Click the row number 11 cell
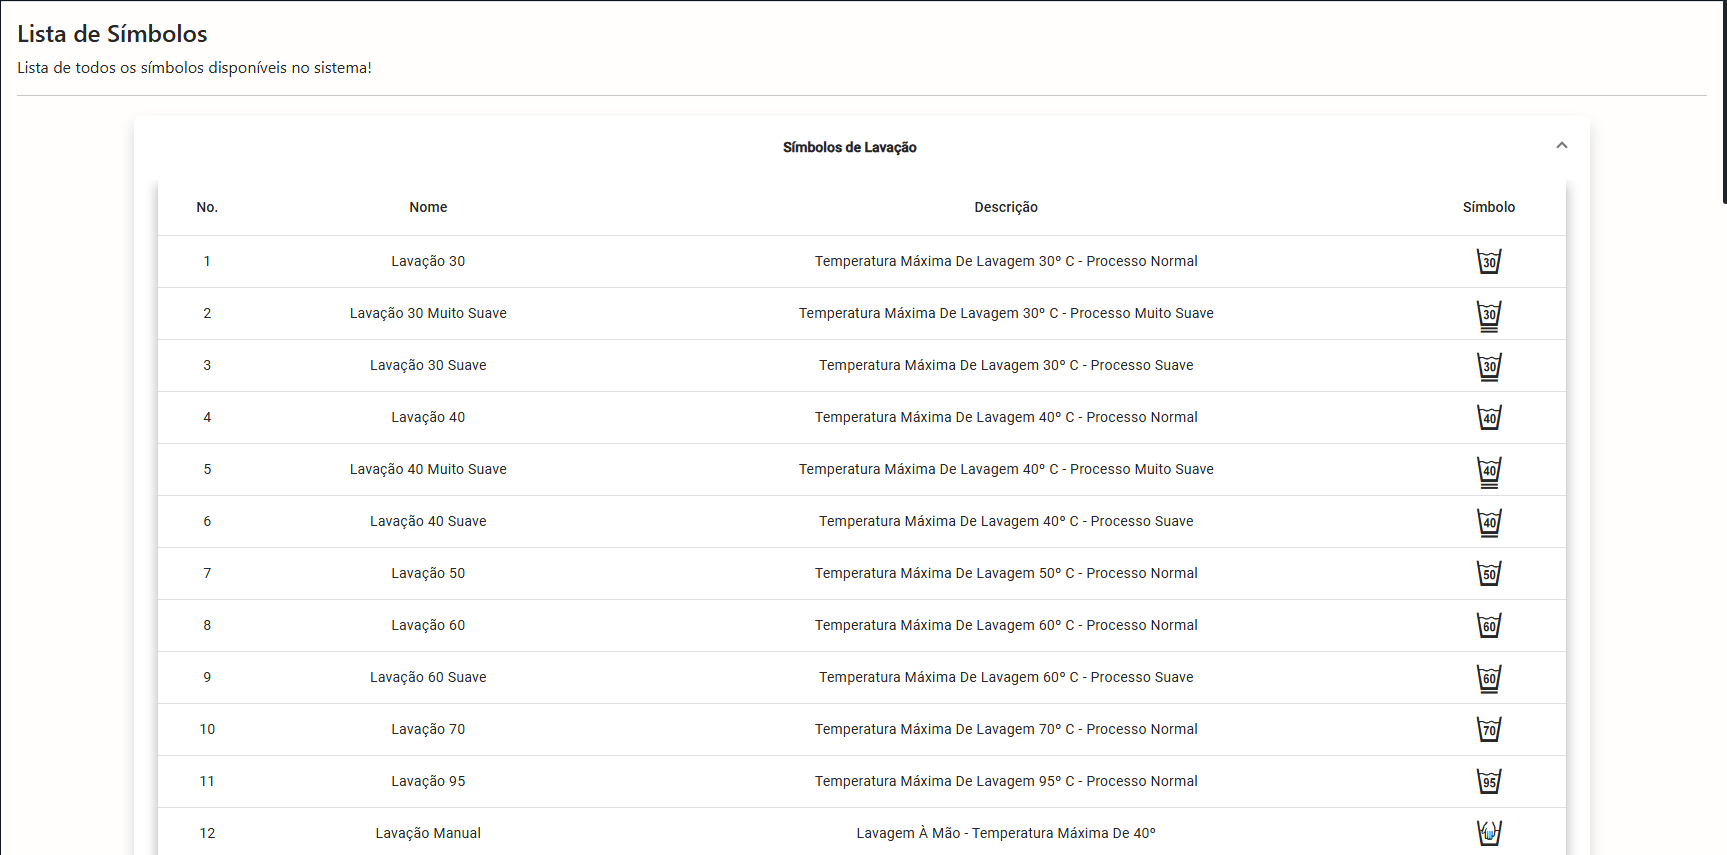 coord(207,781)
